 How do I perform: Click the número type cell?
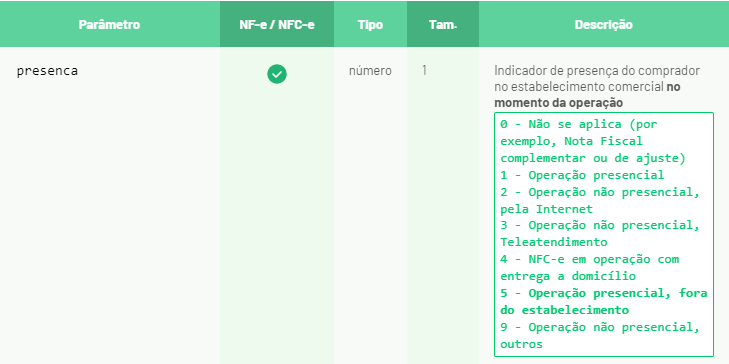tap(371, 71)
